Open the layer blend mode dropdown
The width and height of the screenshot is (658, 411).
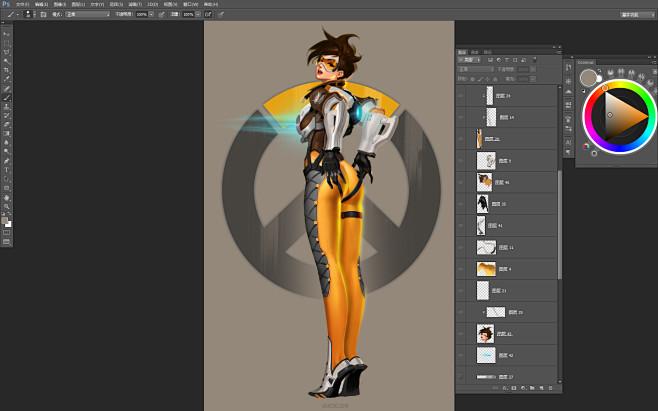click(476, 69)
